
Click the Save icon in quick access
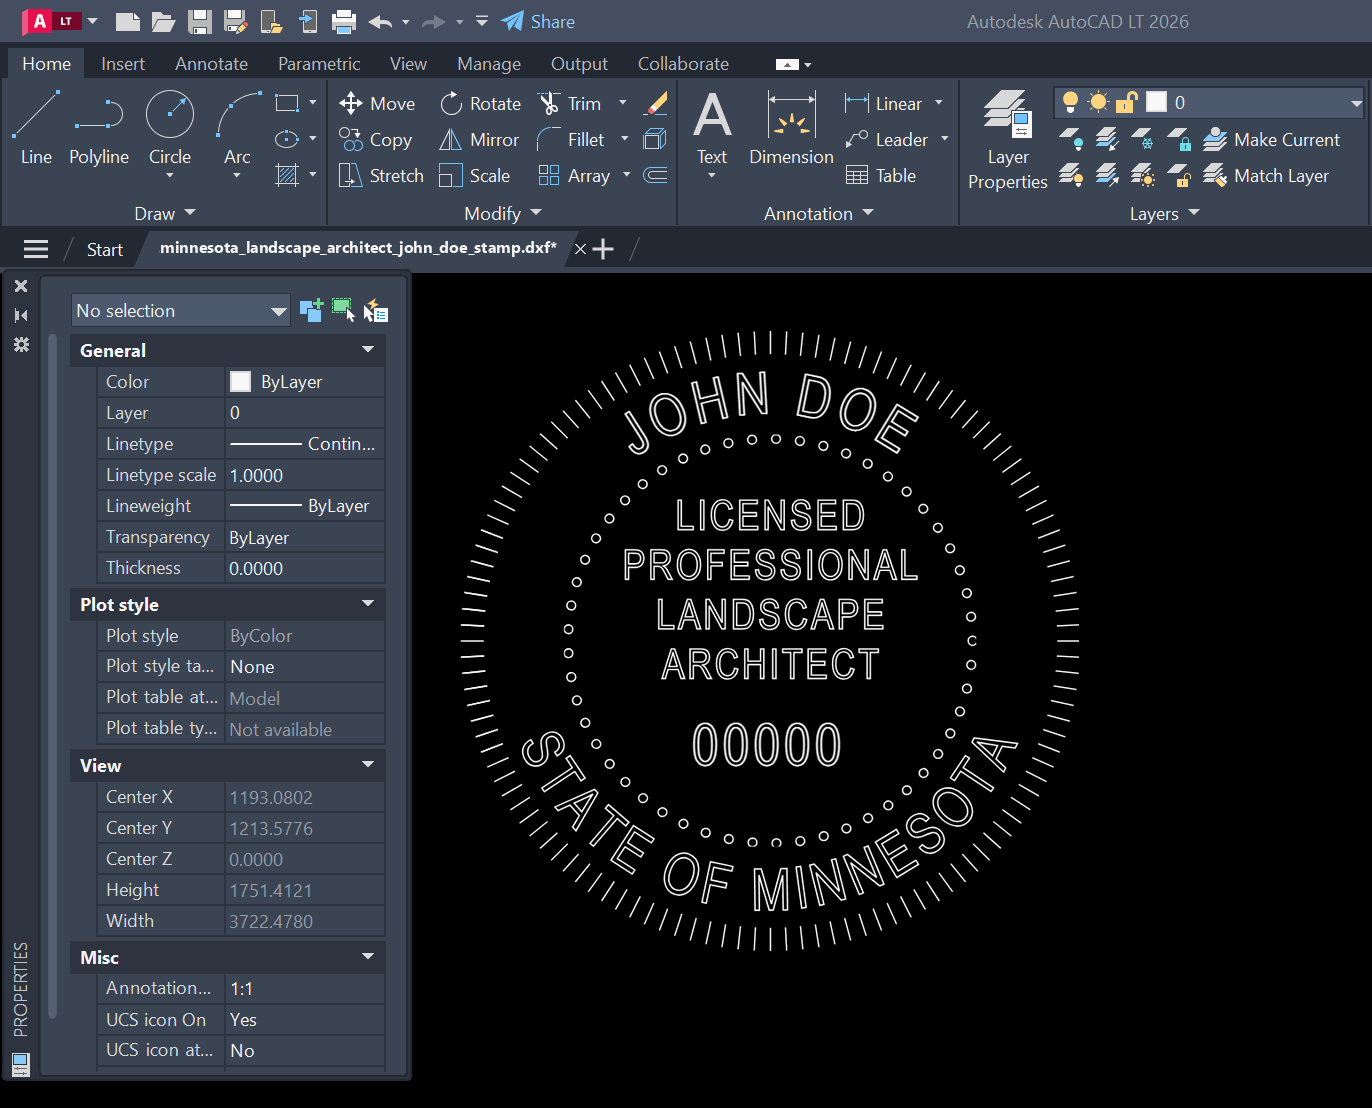[200, 21]
